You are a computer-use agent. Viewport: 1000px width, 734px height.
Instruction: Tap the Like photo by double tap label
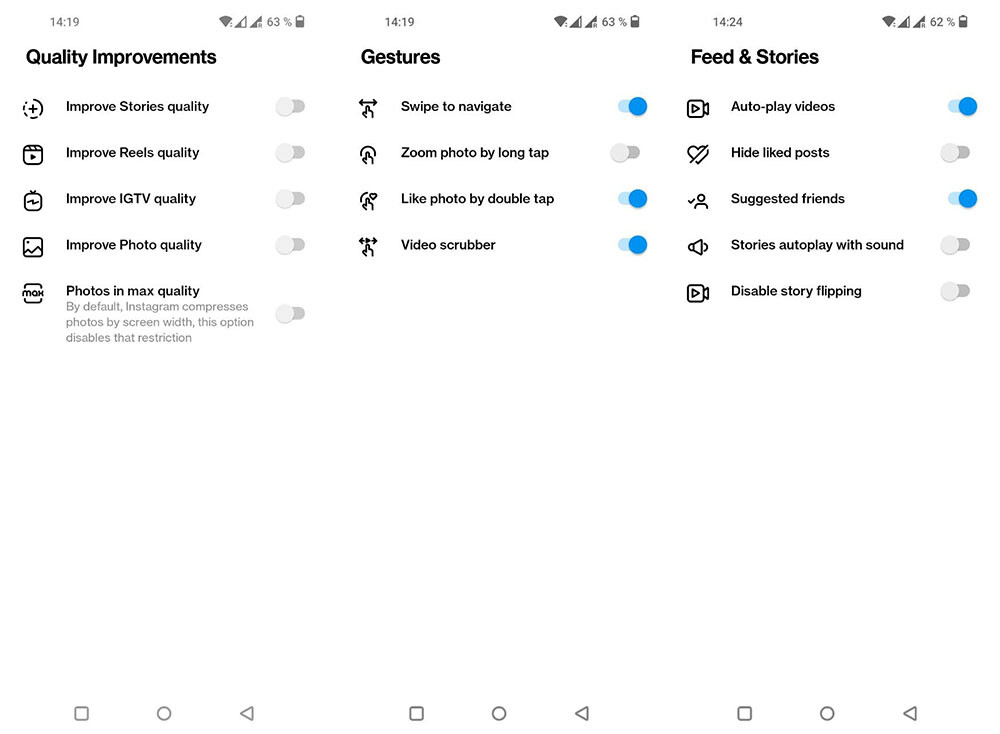click(x=477, y=199)
